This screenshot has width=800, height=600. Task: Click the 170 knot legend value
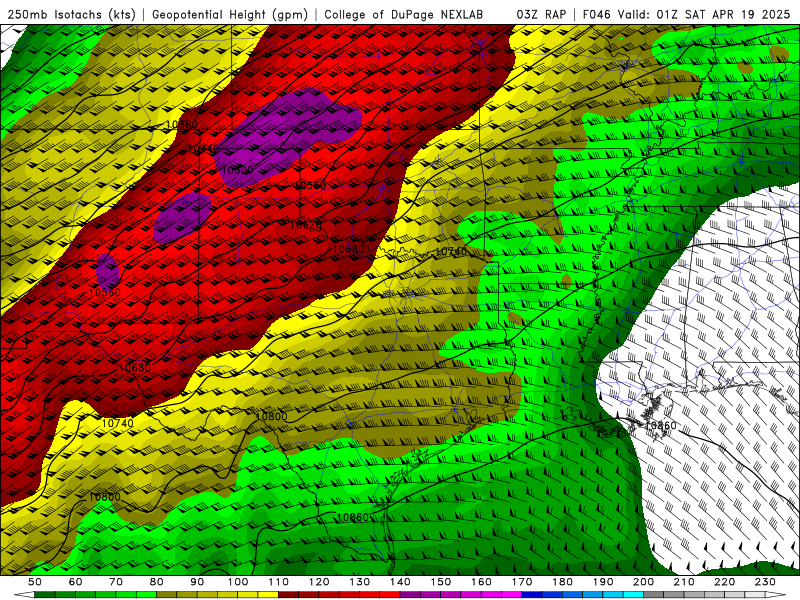pos(522,582)
